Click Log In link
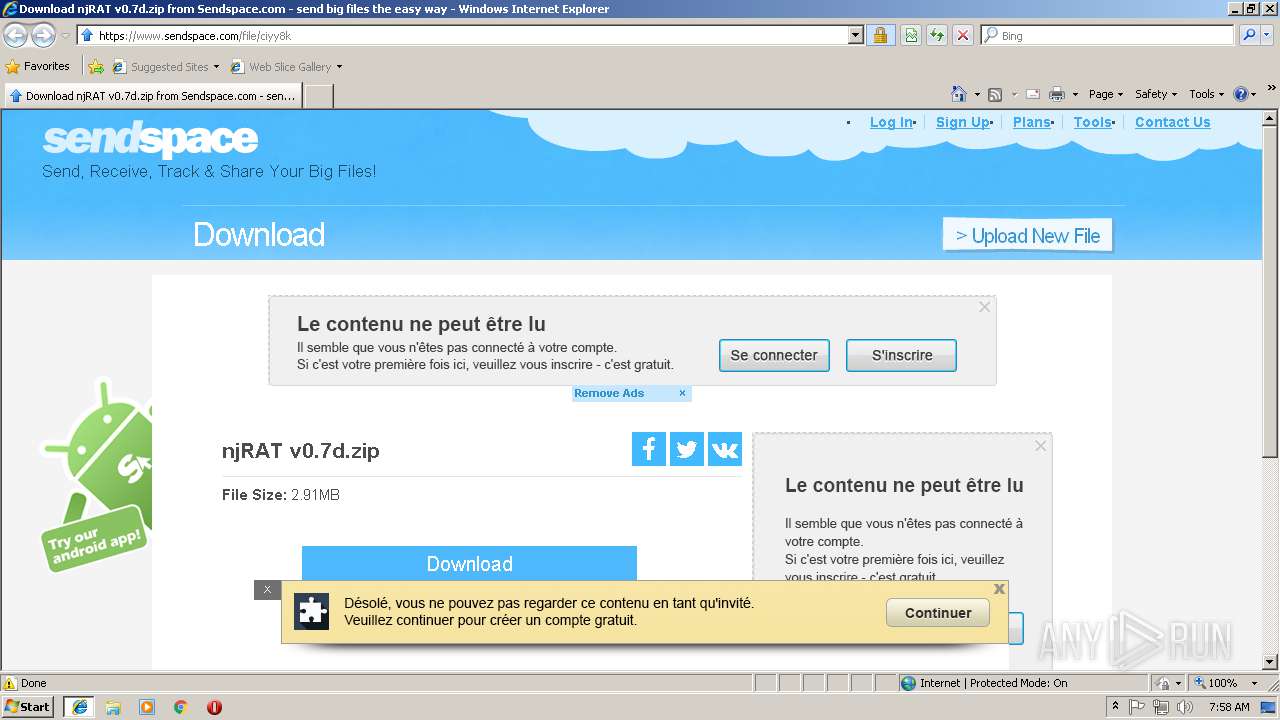The image size is (1280, 720). [891, 122]
